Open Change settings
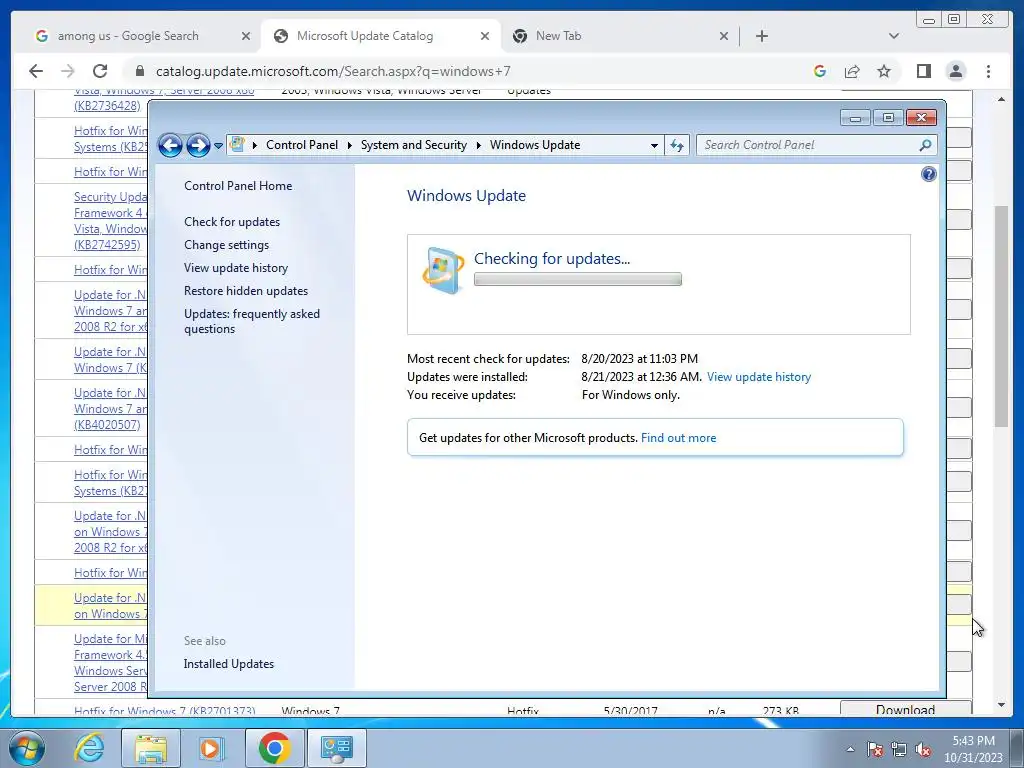1024x768 pixels. click(226, 245)
